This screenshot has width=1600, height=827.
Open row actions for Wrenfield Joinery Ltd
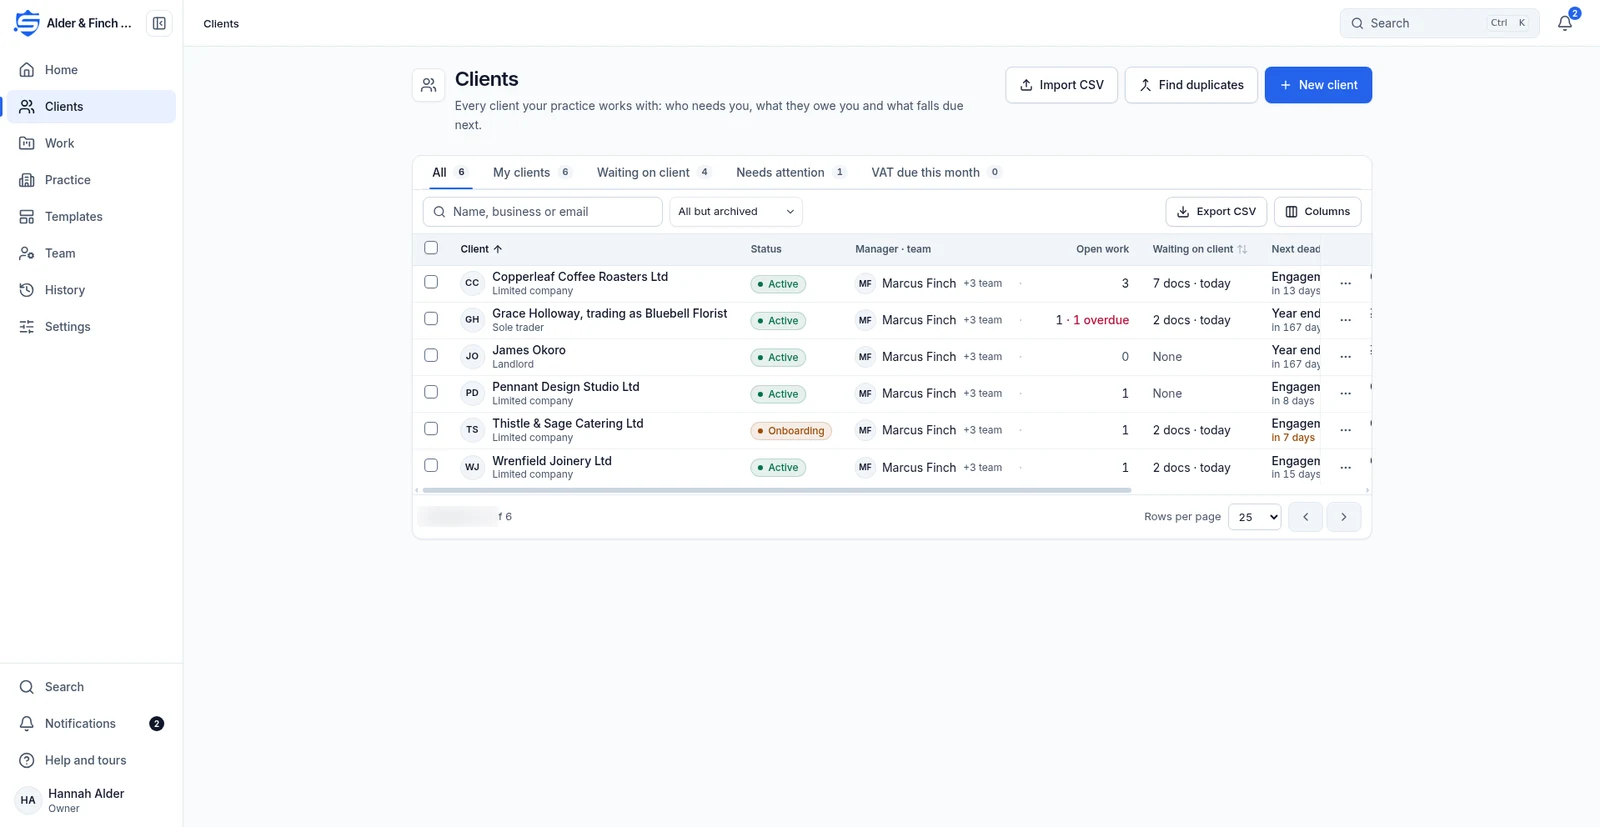coord(1346,467)
